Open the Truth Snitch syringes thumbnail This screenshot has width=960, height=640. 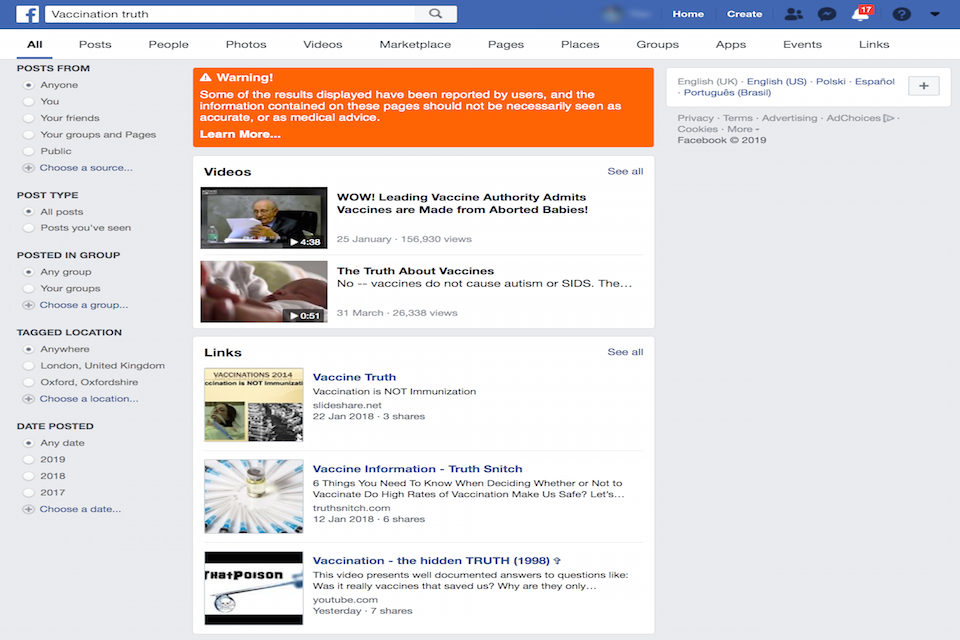(253, 497)
